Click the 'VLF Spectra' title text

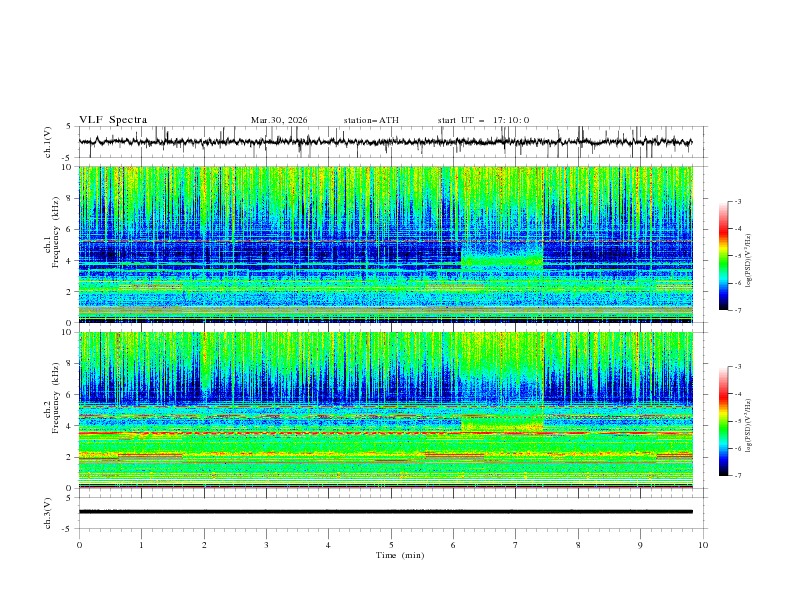click(x=113, y=120)
